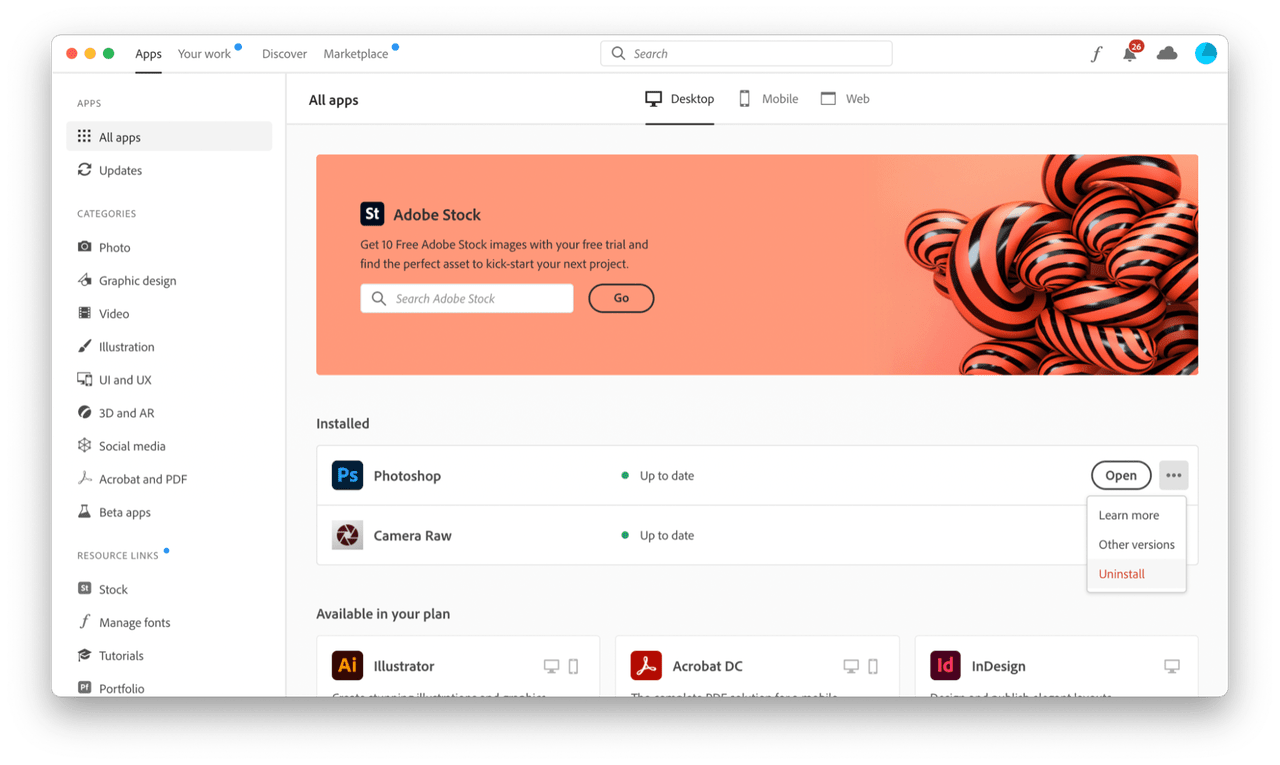This screenshot has height=765, width=1280.
Task: Click the Tutorials graduation cap icon
Action: [x=84, y=655]
